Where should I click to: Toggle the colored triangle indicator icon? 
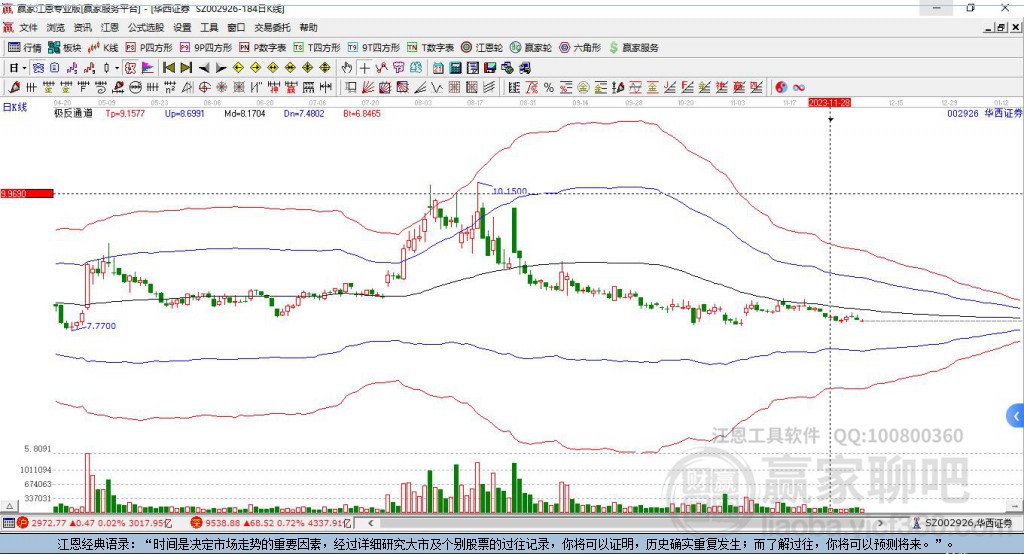[148, 68]
